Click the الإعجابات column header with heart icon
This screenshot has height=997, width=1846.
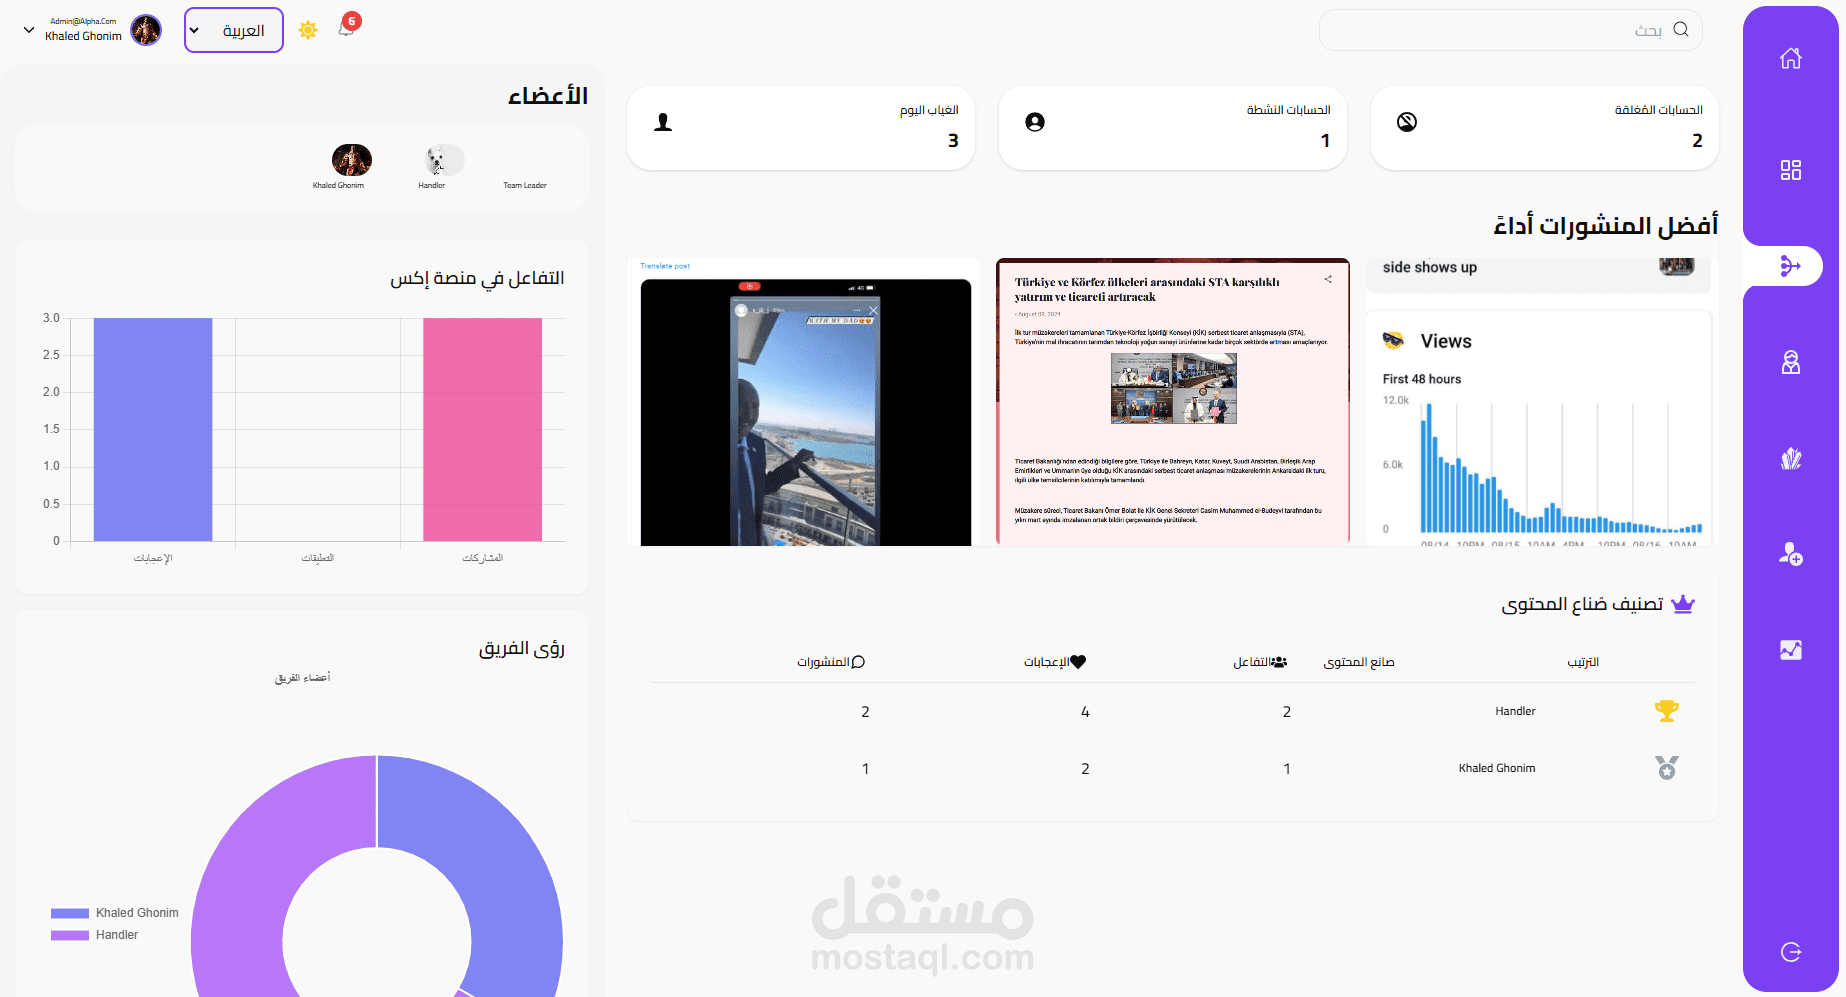click(x=1055, y=662)
